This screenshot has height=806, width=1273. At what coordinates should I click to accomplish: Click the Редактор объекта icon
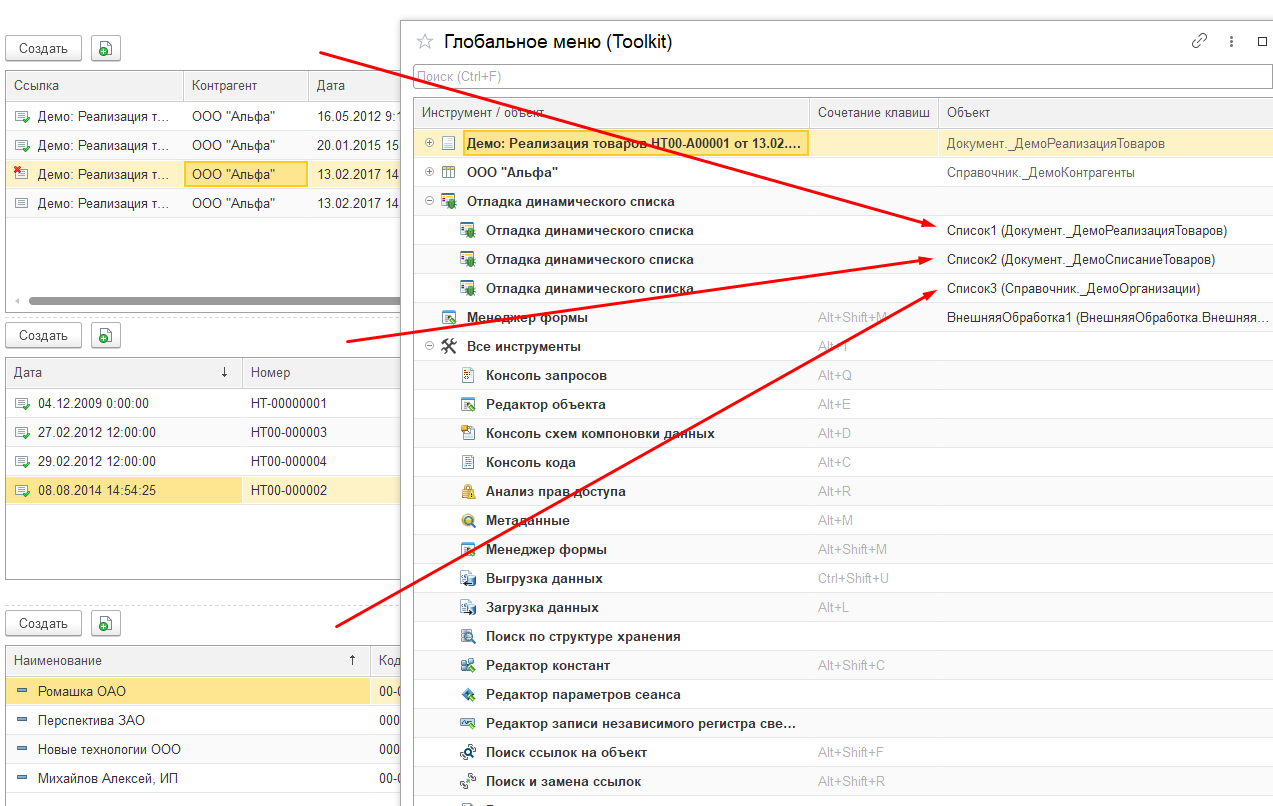(468, 404)
